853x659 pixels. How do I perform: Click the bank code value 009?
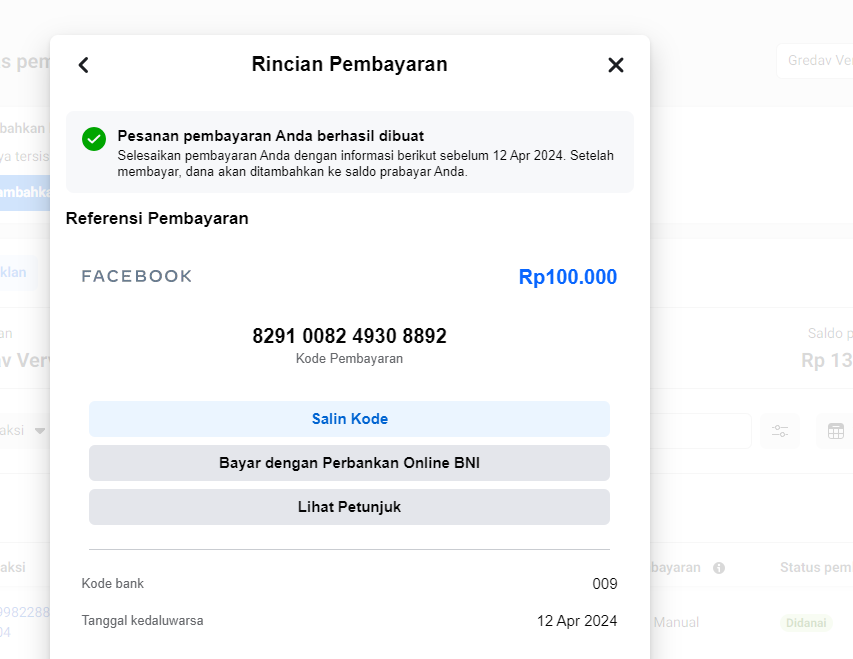[x=604, y=584]
